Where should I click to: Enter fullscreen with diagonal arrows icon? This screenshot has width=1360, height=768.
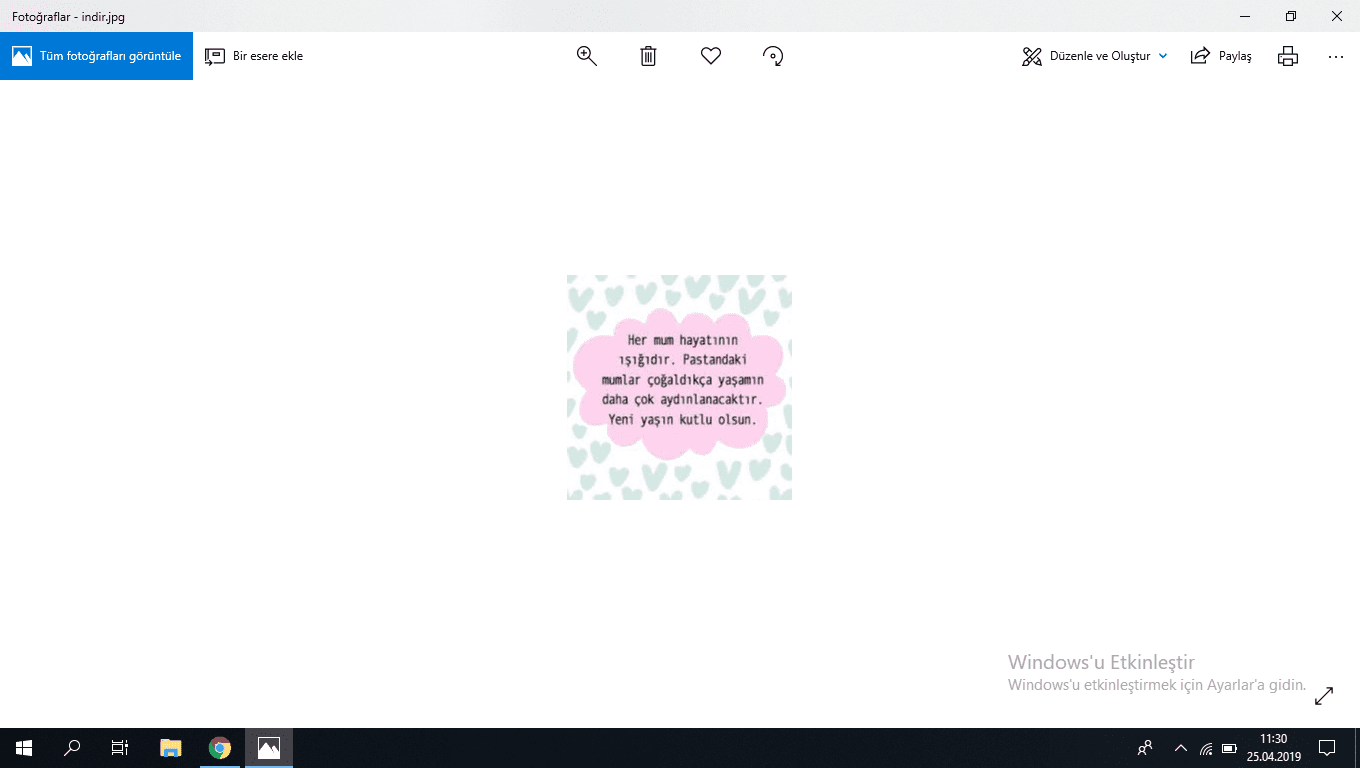pyautogui.click(x=1324, y=695)
